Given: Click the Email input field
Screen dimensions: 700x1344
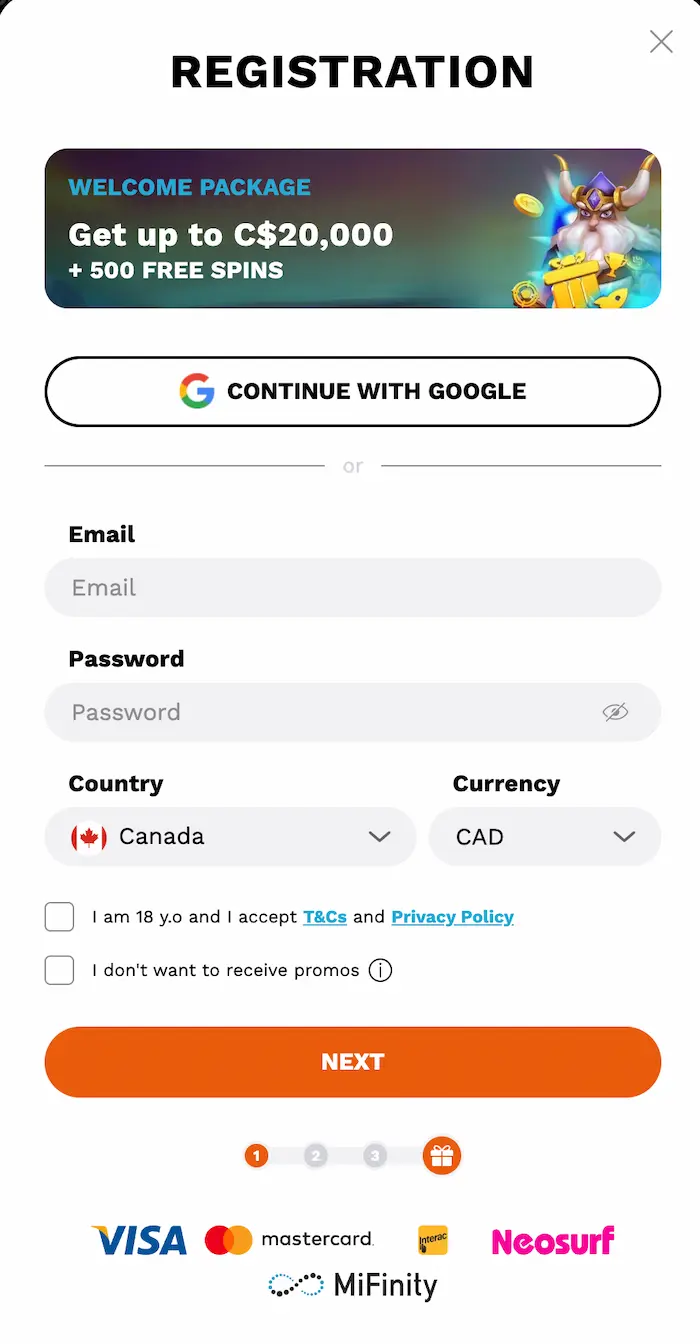Looking at the screenshot, I should click(353, 587).
